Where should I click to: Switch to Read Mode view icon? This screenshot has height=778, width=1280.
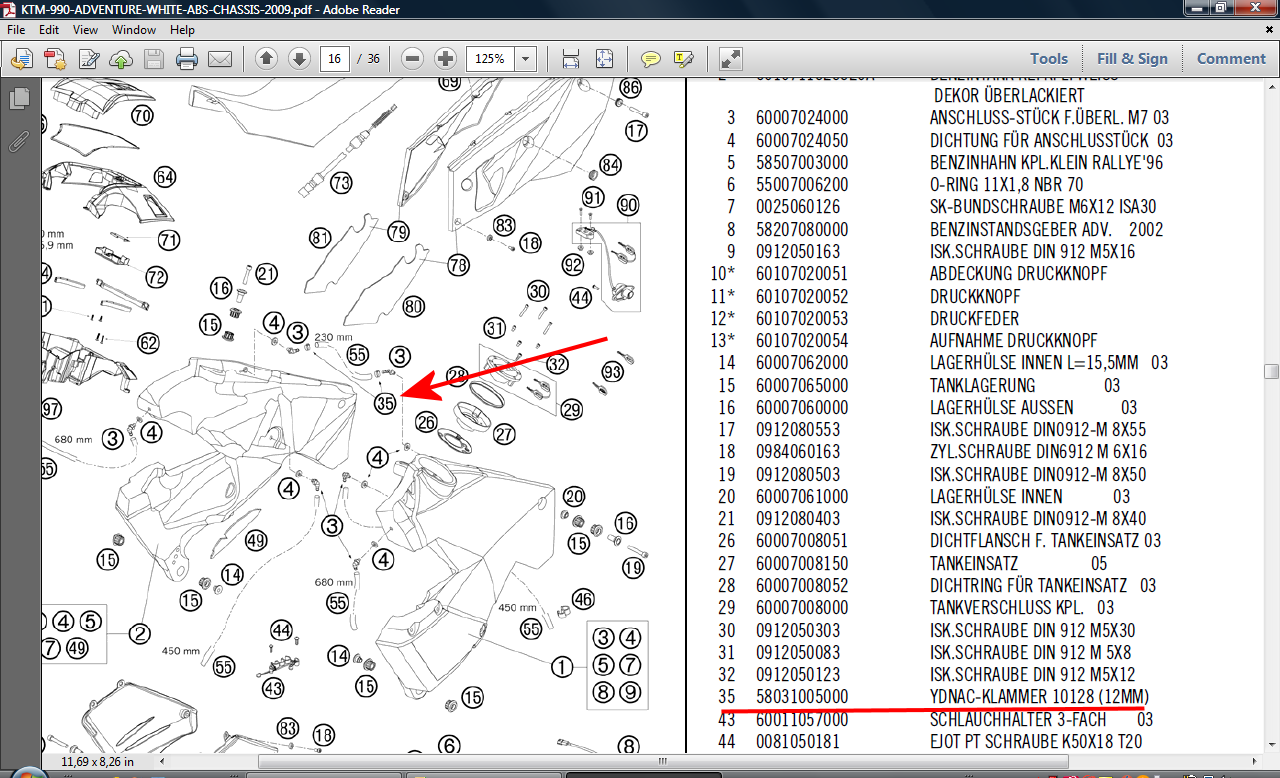click(731, 58)
